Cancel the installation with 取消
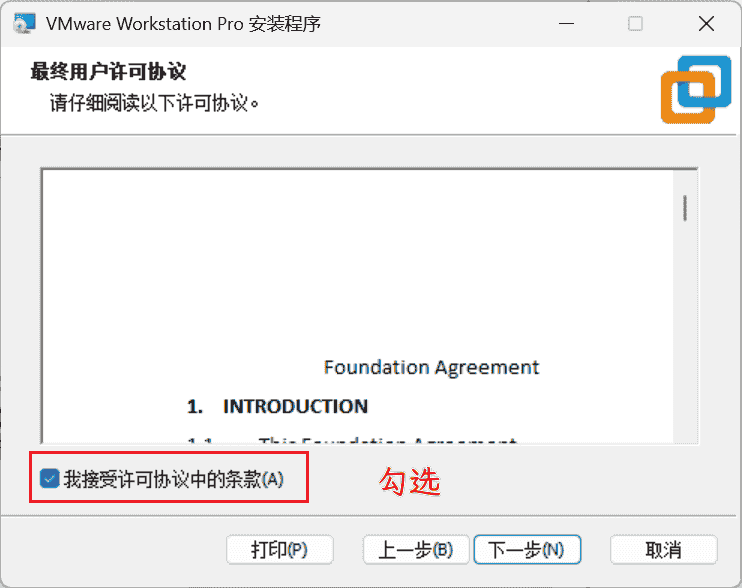 [663, 550]
